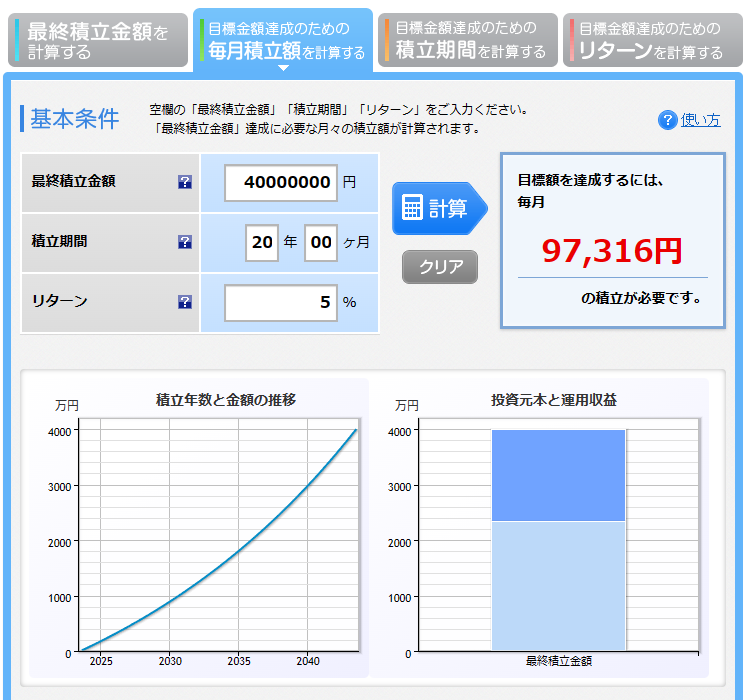Click the help icon beside 積立期間
Image resolution: width=743 pixels, height=700 pixels.
tap(184, 242)
